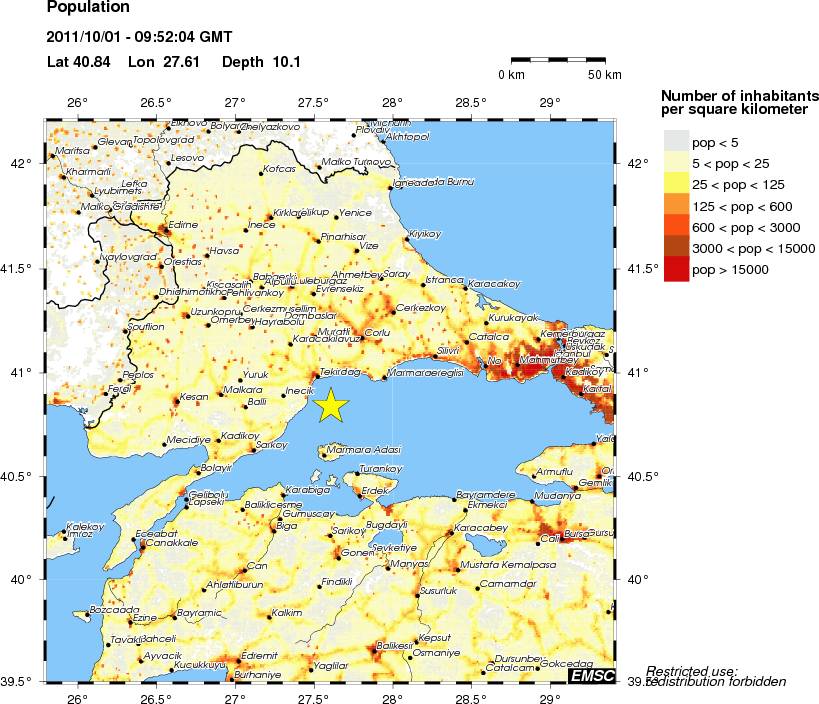The width and height of the screenshot is (819, 704).
Task: Select the Edirne city label
Action: click(183, 225)
